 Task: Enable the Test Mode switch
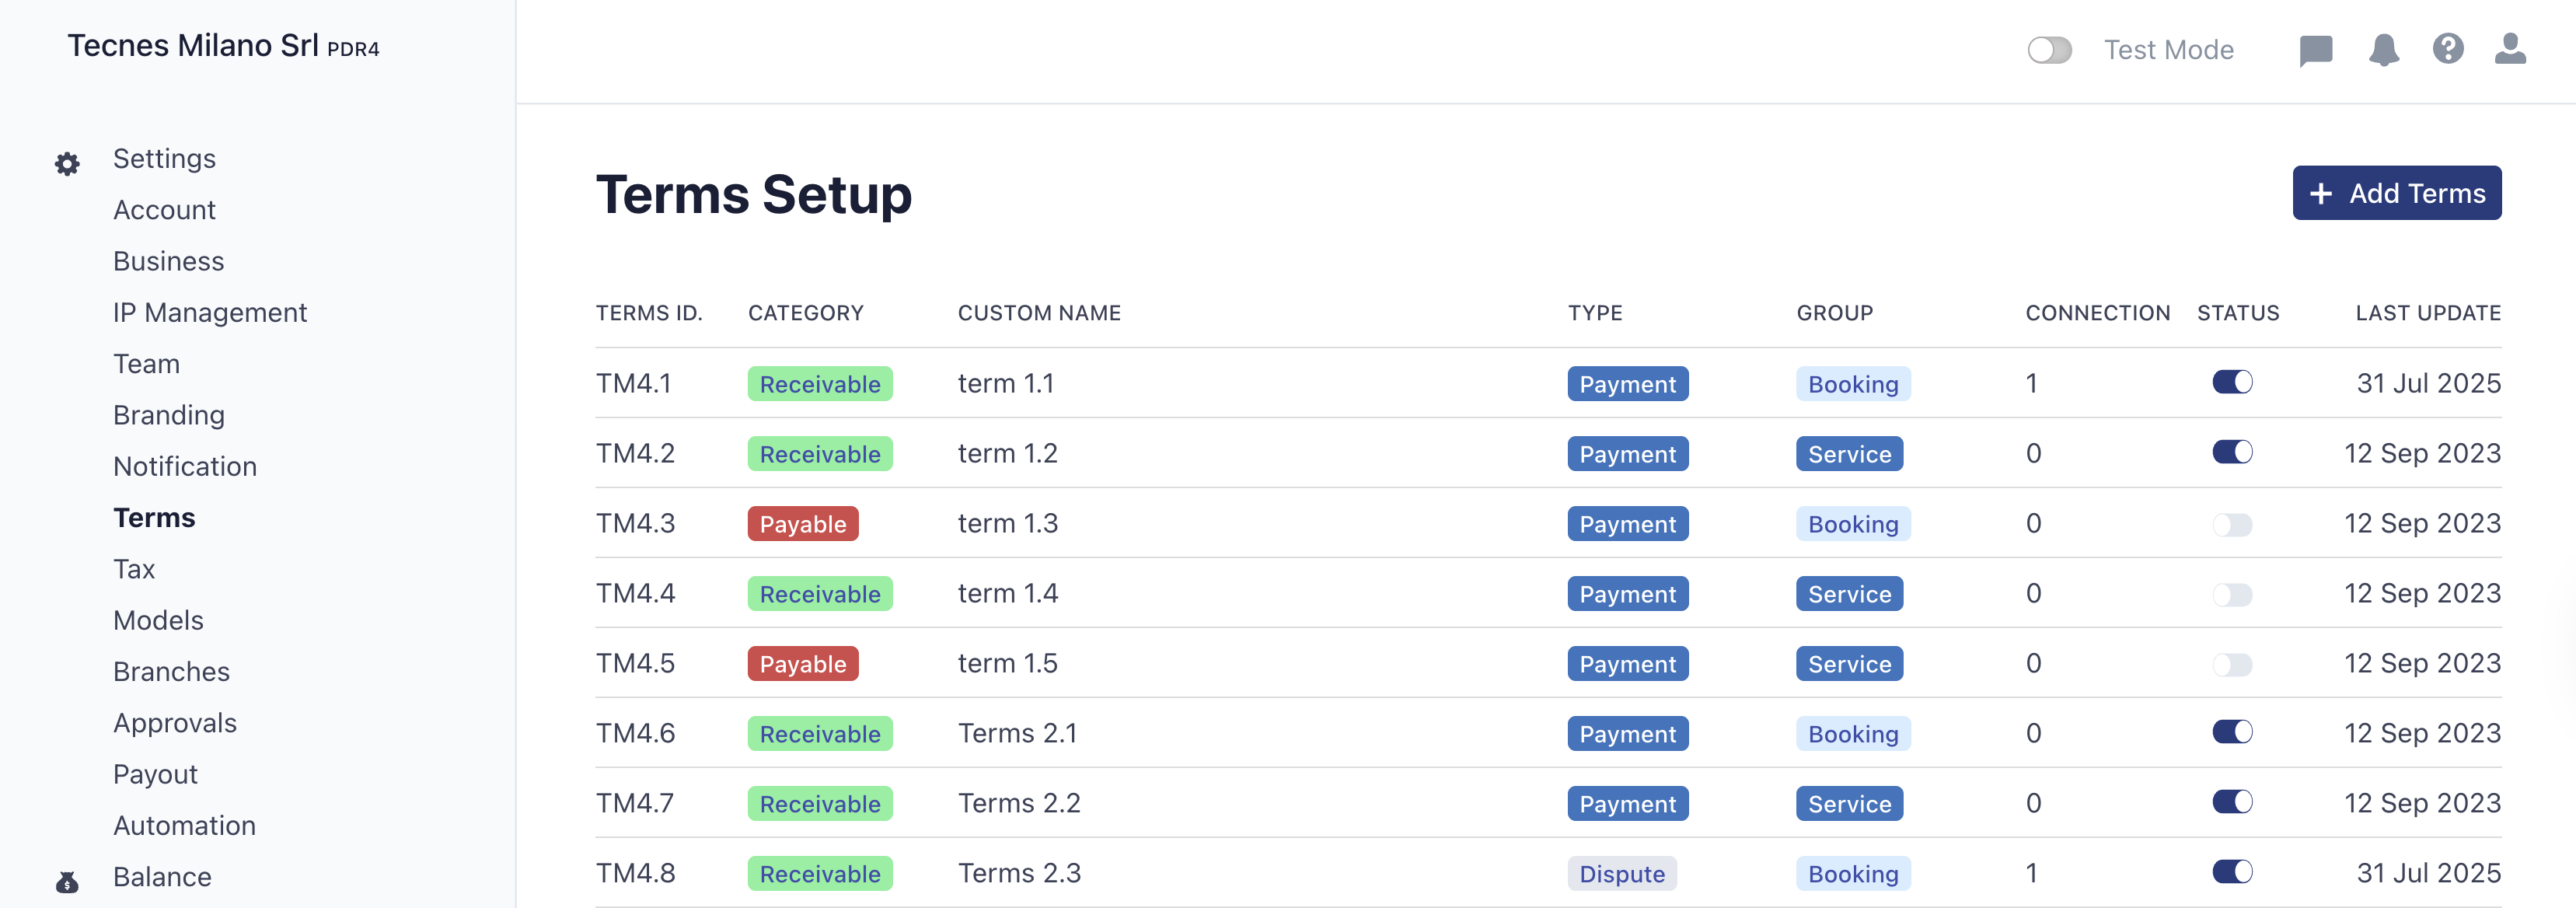(2049, 50)
